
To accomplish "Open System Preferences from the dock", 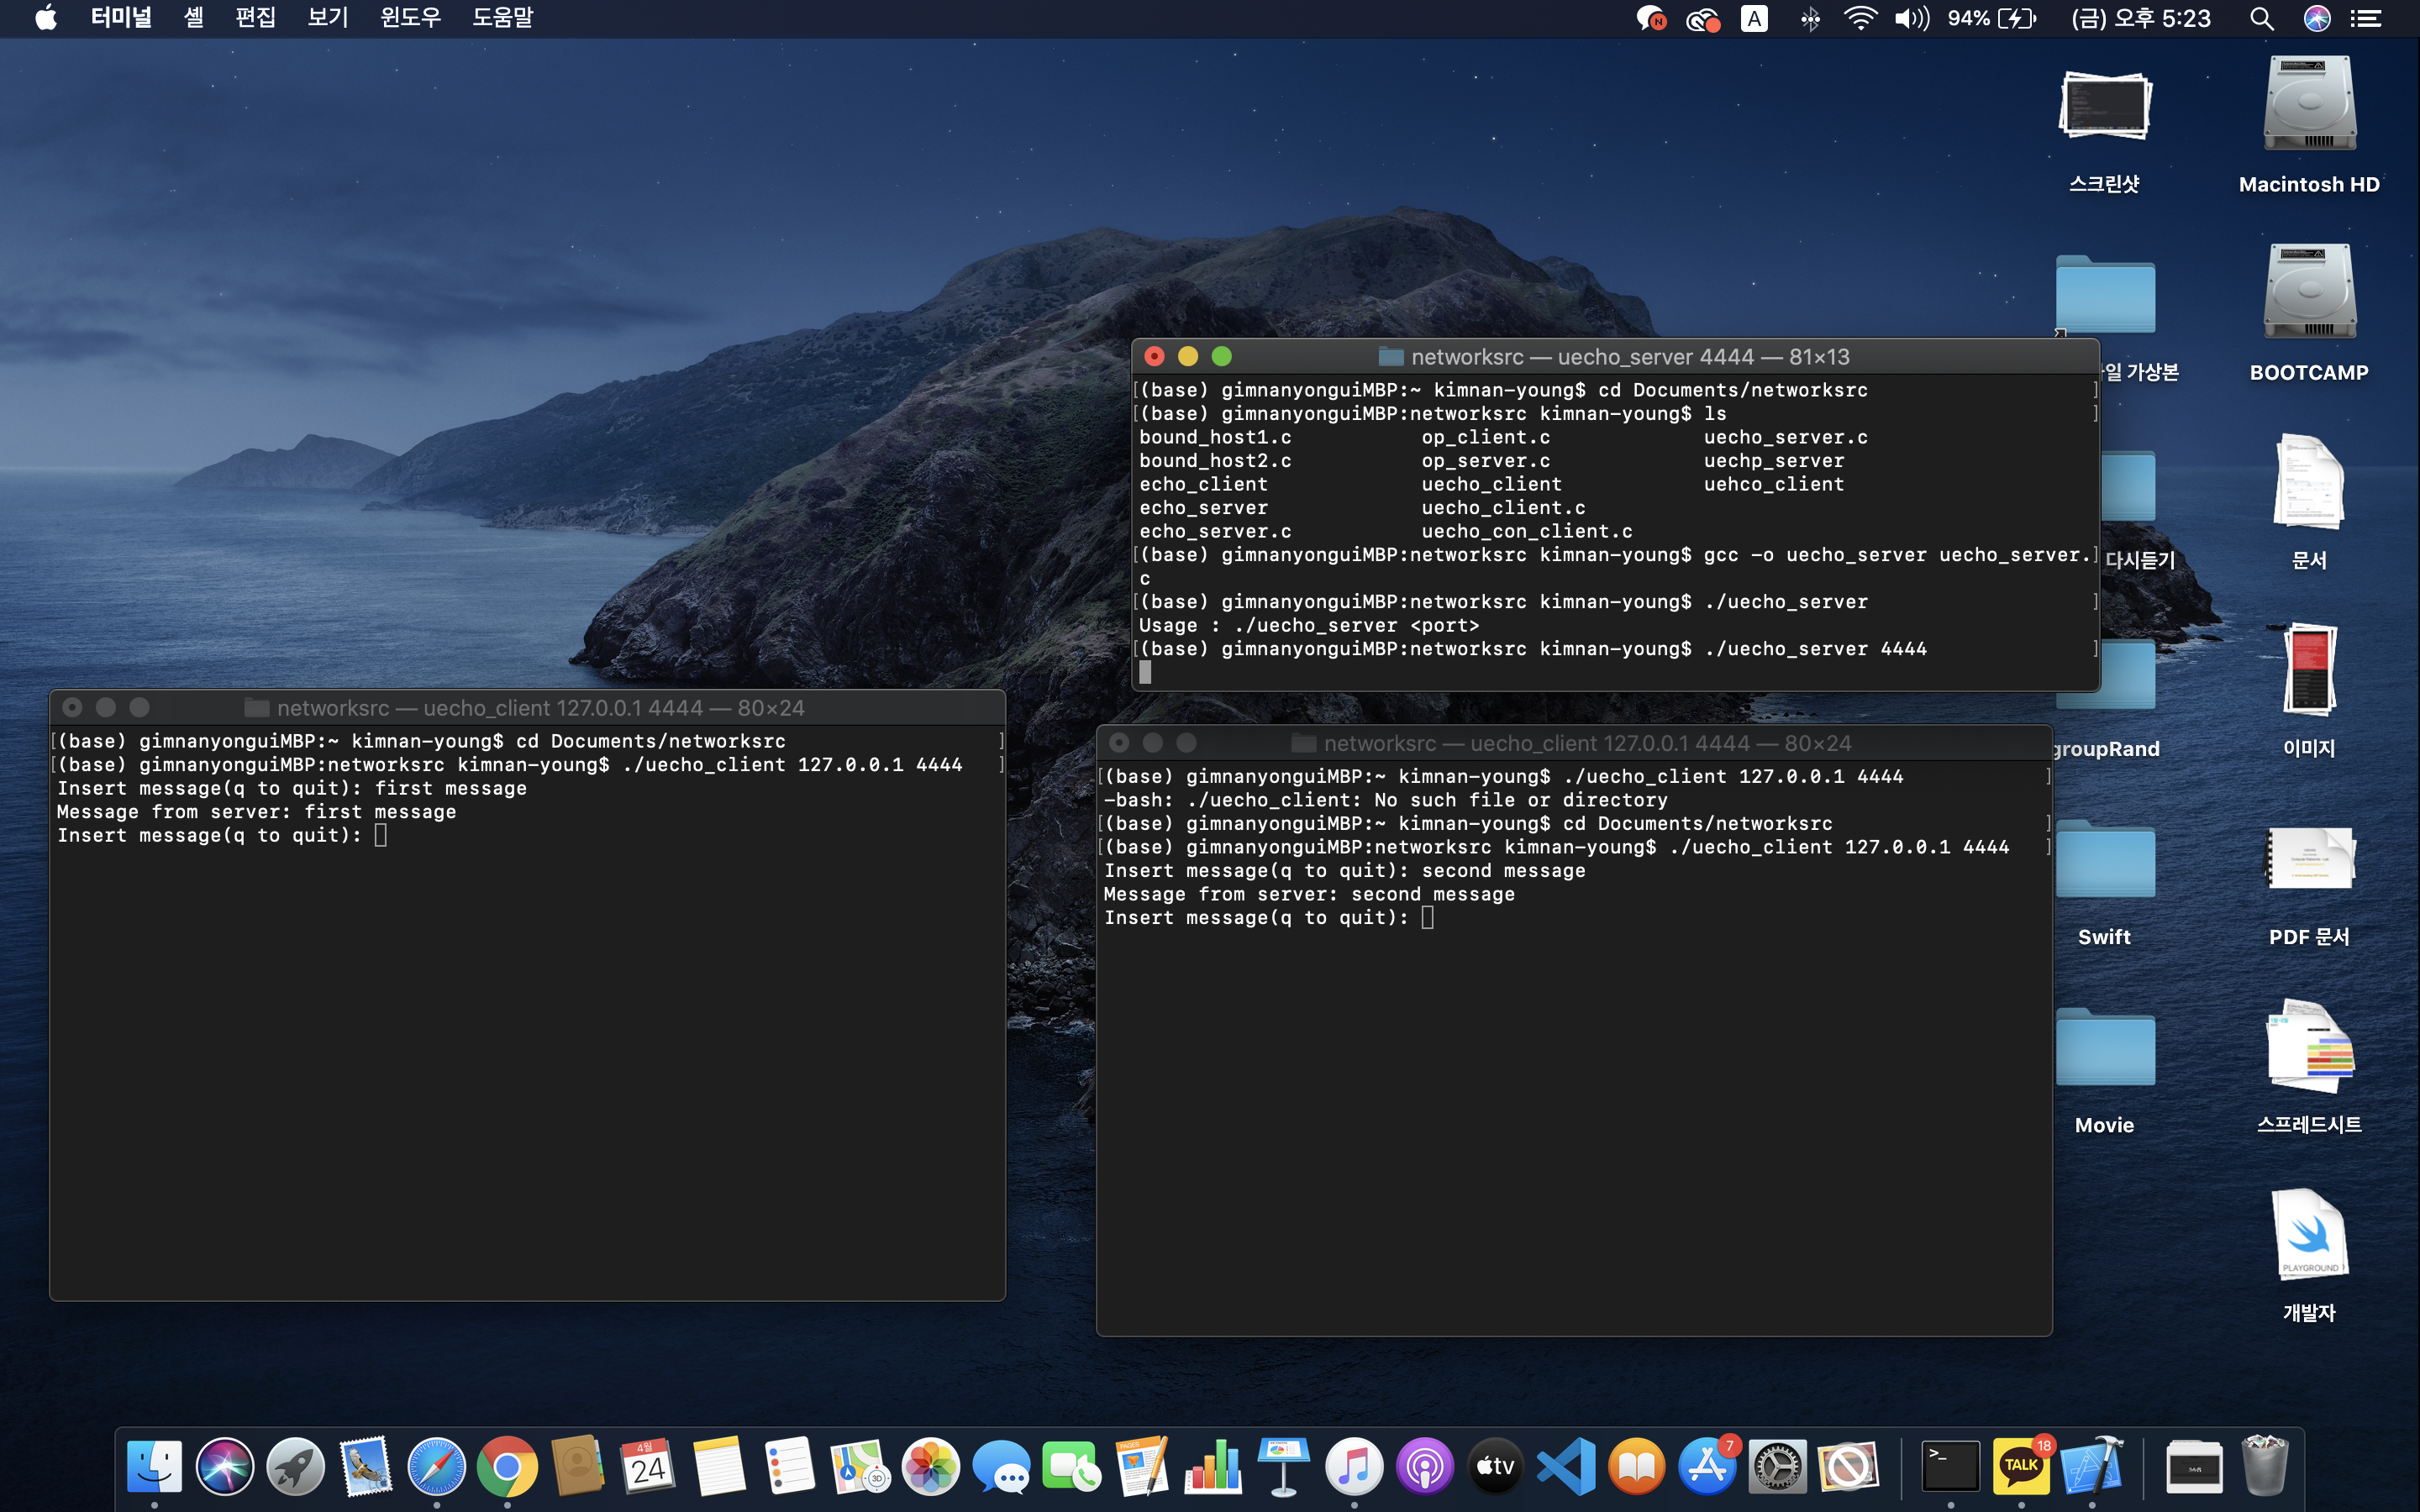I will [1777, 1467].
